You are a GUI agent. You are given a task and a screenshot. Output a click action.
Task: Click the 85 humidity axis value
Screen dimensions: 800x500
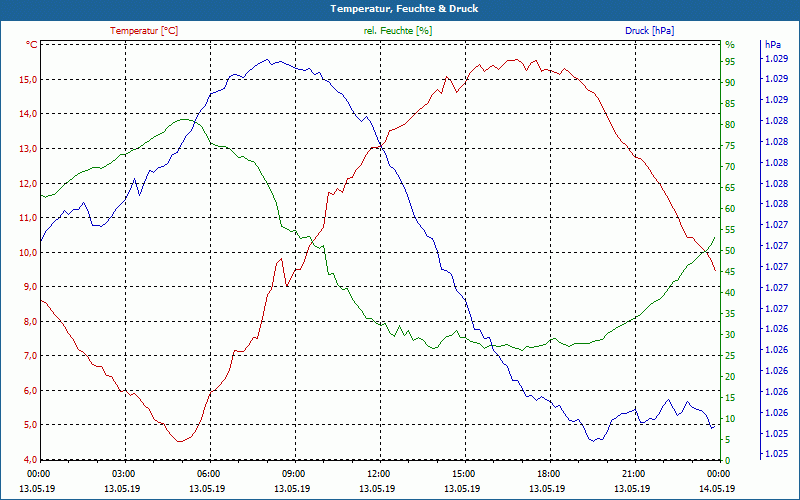point(730,104)
